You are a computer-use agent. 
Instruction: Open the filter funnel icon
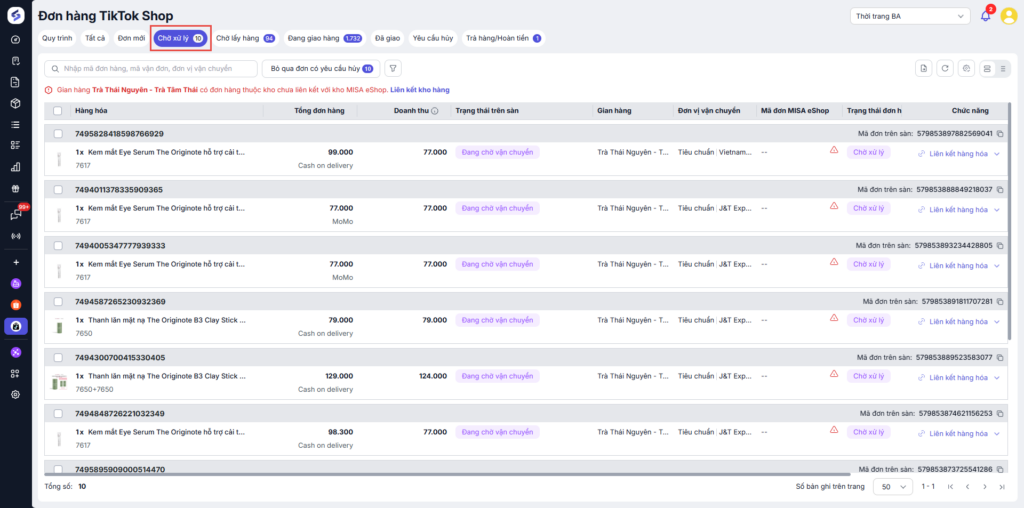(393, 68)
